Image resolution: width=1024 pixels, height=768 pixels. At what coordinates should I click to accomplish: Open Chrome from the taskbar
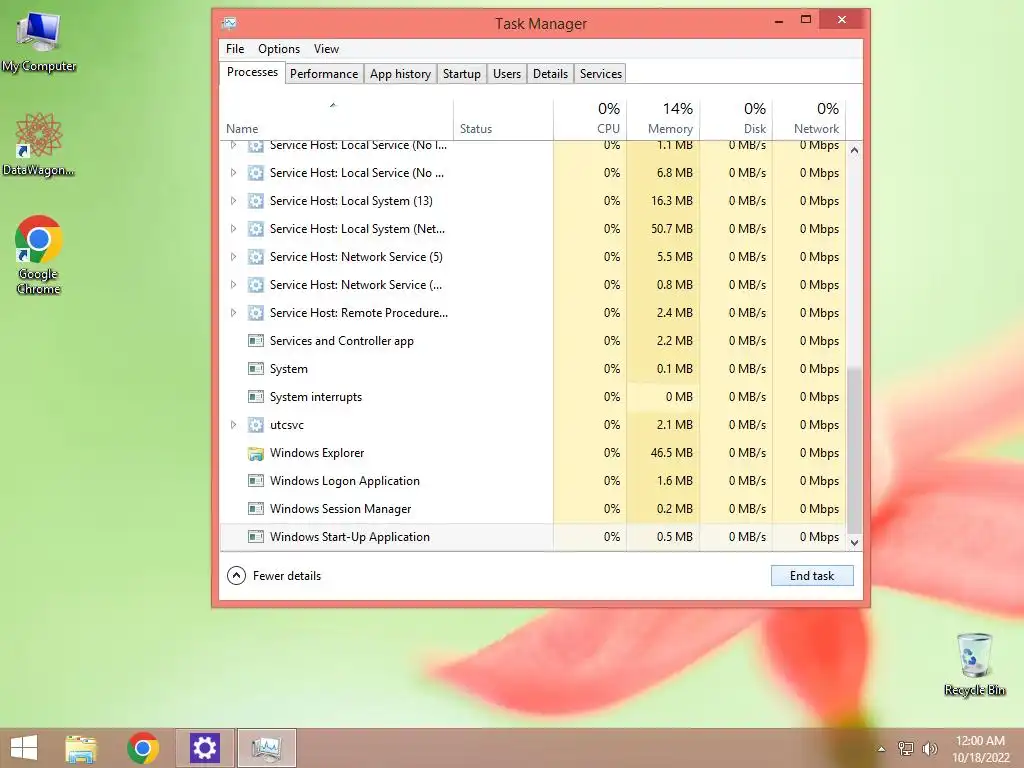(143, 748)
